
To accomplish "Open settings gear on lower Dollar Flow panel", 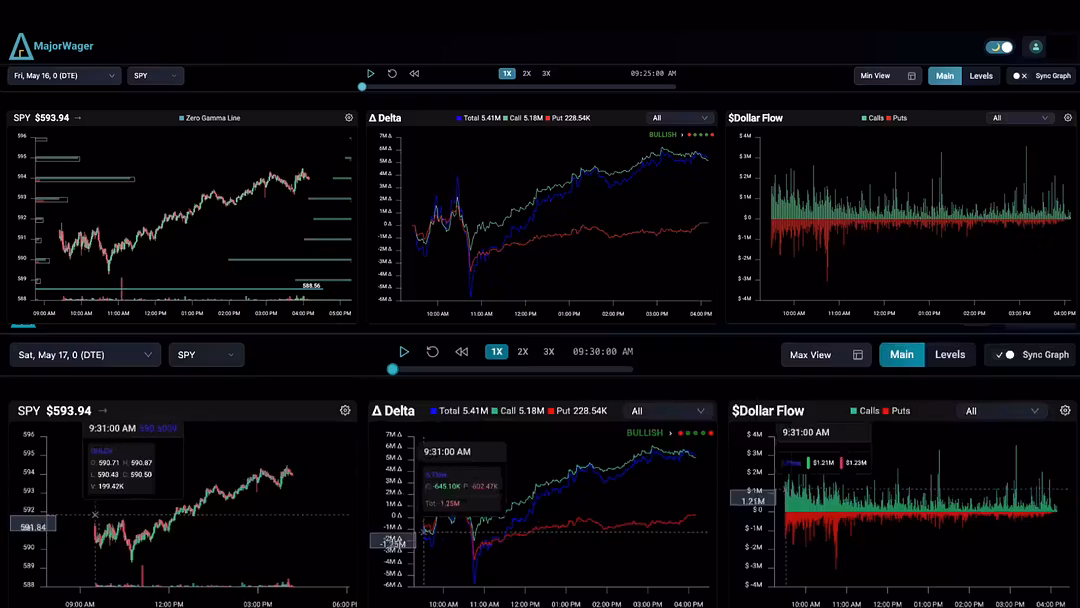I will 1065,411.
